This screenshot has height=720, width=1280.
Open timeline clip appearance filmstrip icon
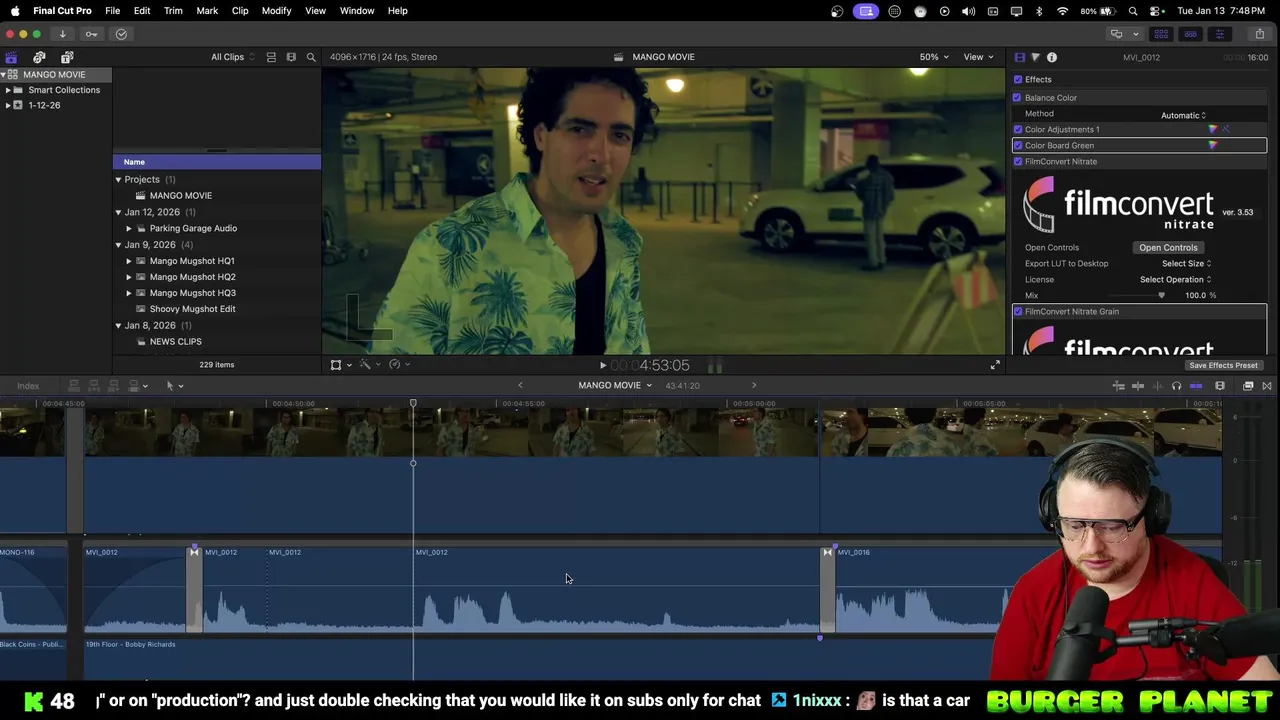click(1220, 386)
